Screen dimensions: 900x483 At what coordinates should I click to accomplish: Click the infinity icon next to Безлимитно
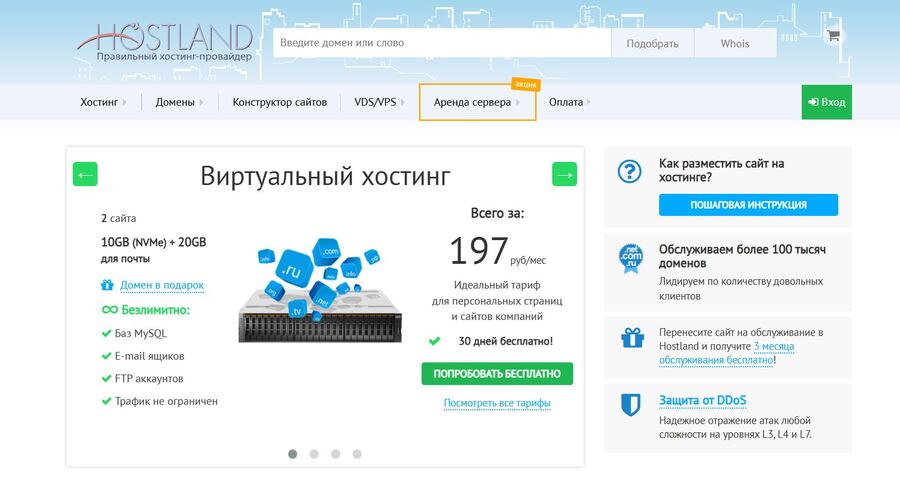[x=110, y=310]
